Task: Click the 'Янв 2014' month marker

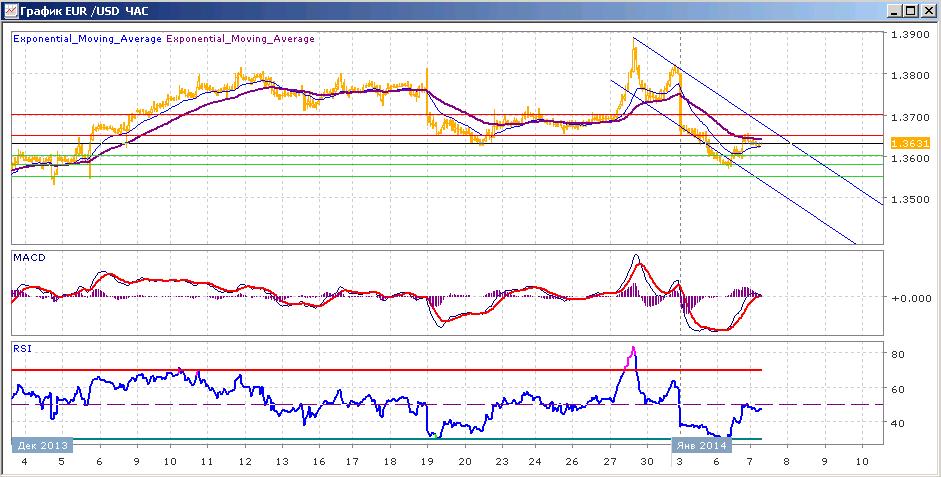Action: coord(702,445)
